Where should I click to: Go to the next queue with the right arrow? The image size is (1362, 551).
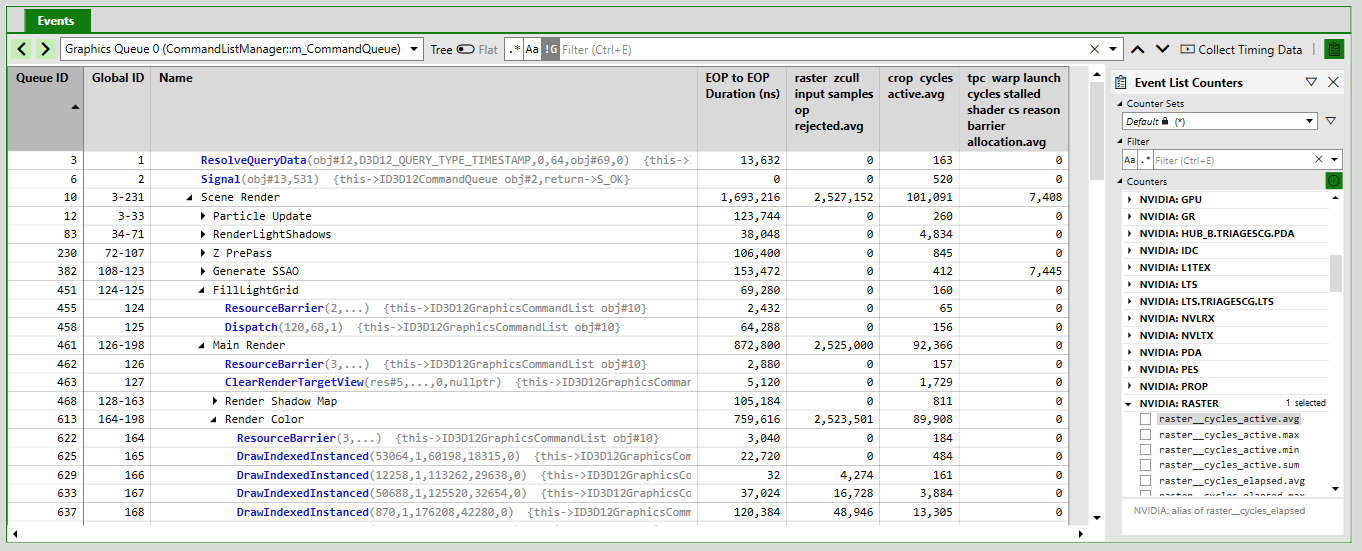pos(46,49)
